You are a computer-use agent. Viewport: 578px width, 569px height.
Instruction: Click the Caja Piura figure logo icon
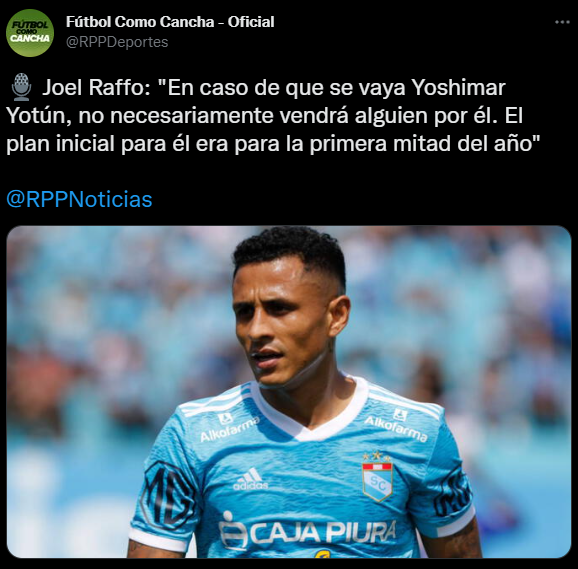click(232, 530)
